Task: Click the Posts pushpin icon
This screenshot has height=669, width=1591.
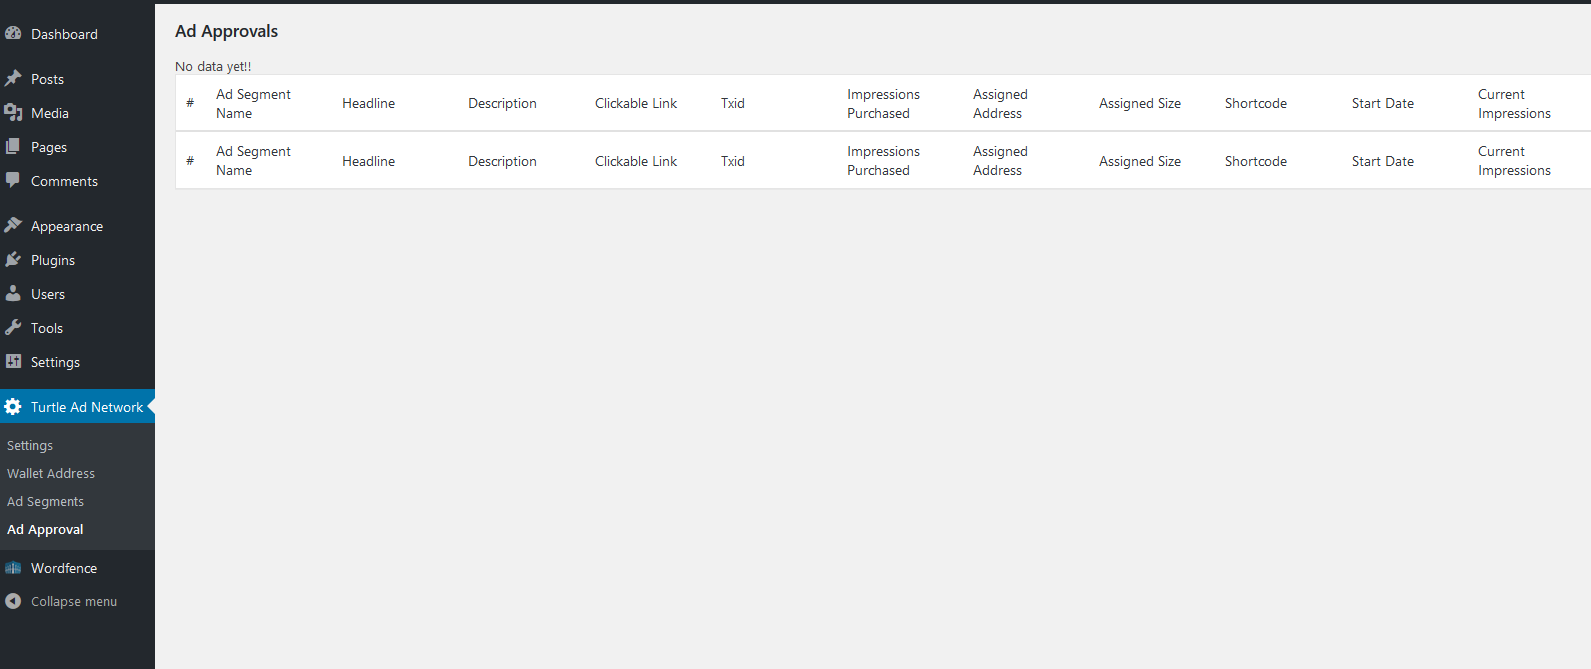Action: click(x=13, y=78)
